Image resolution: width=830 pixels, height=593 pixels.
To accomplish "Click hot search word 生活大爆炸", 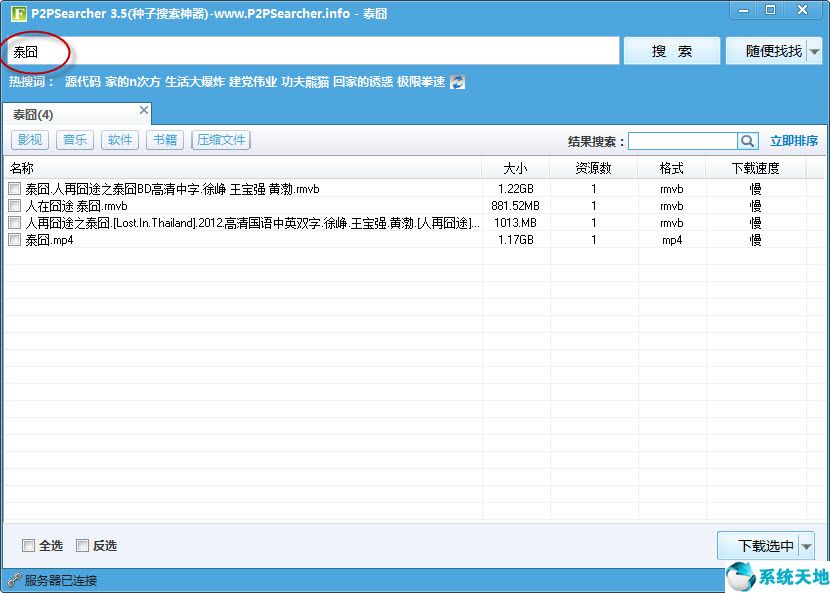I will 195,82.
